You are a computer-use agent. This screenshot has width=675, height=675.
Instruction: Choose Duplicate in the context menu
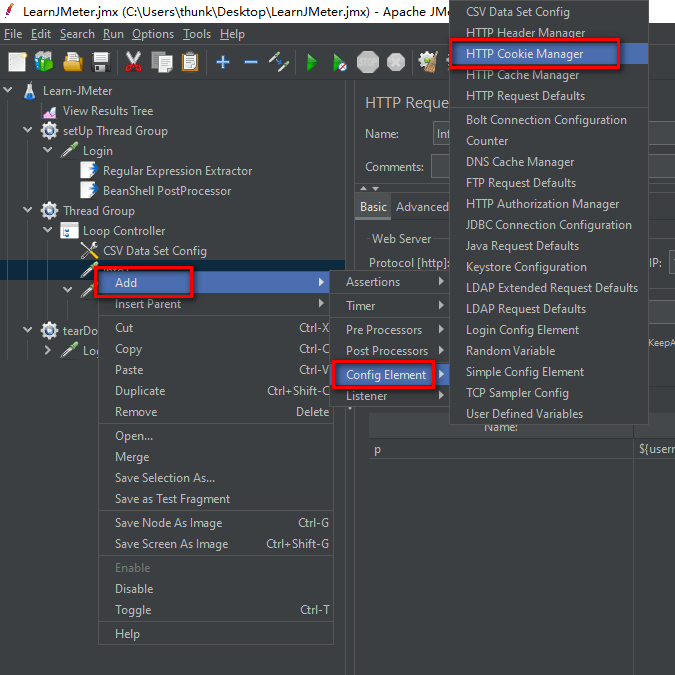pos(214,391)
